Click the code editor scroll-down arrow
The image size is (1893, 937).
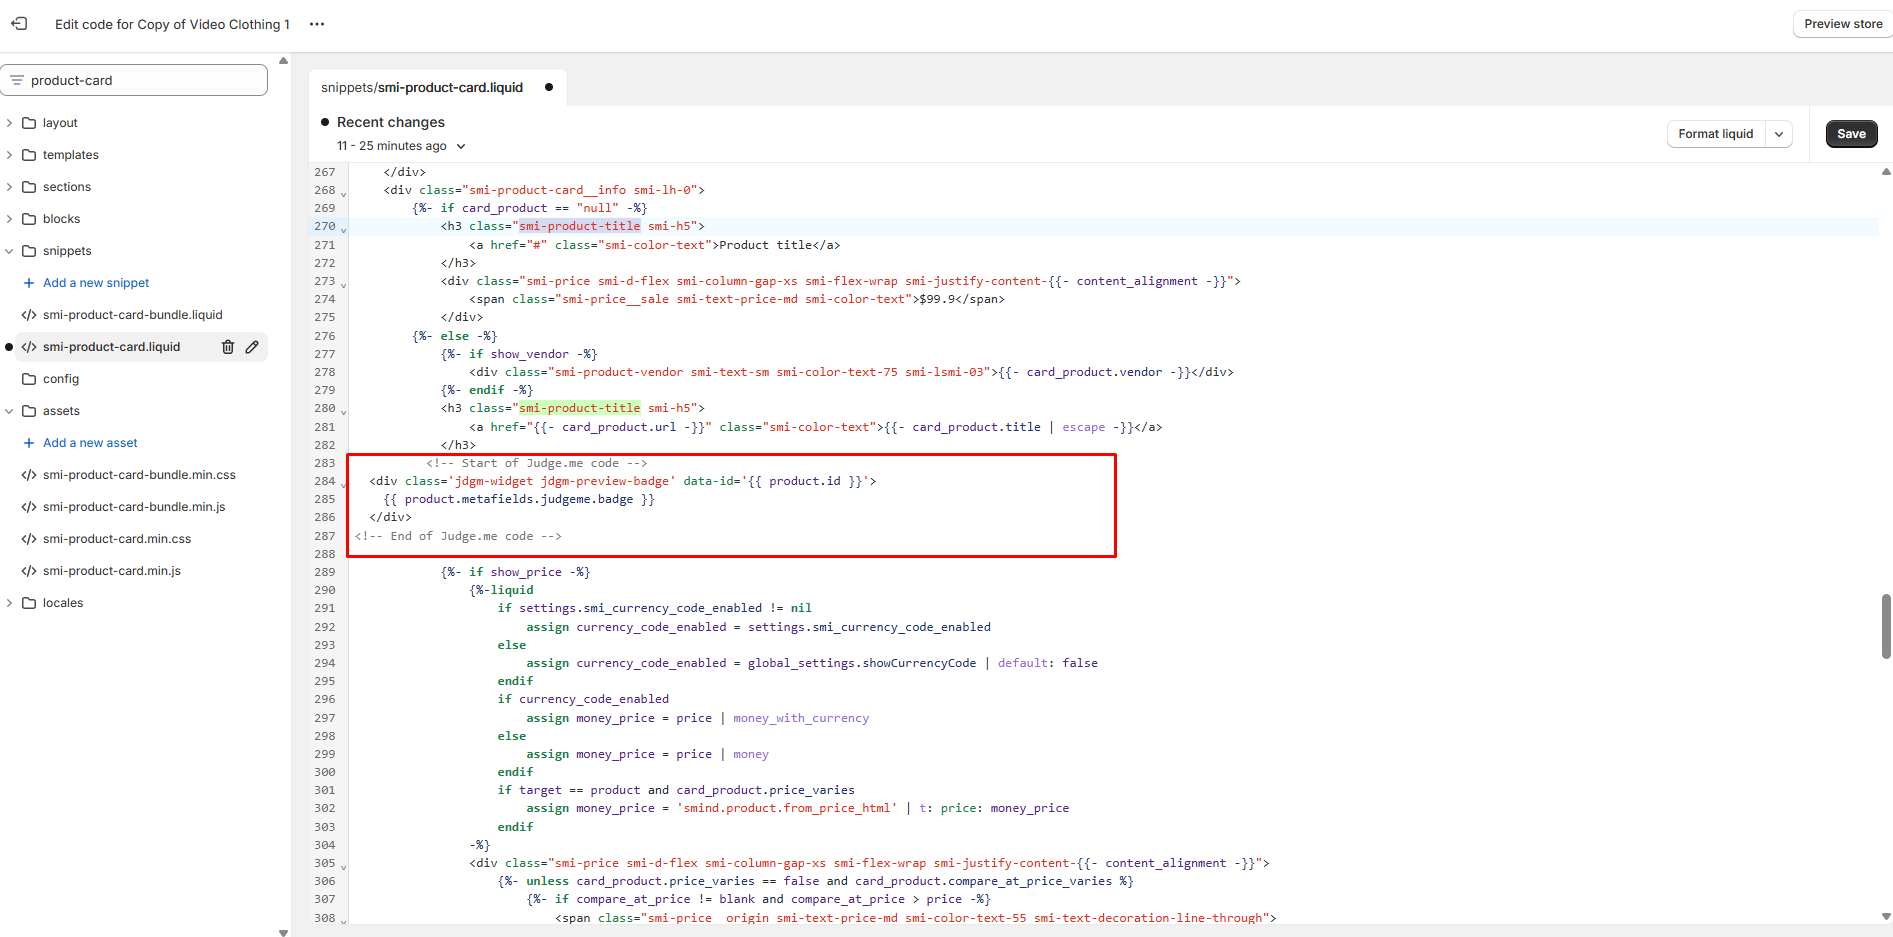tap(1886, 916)
